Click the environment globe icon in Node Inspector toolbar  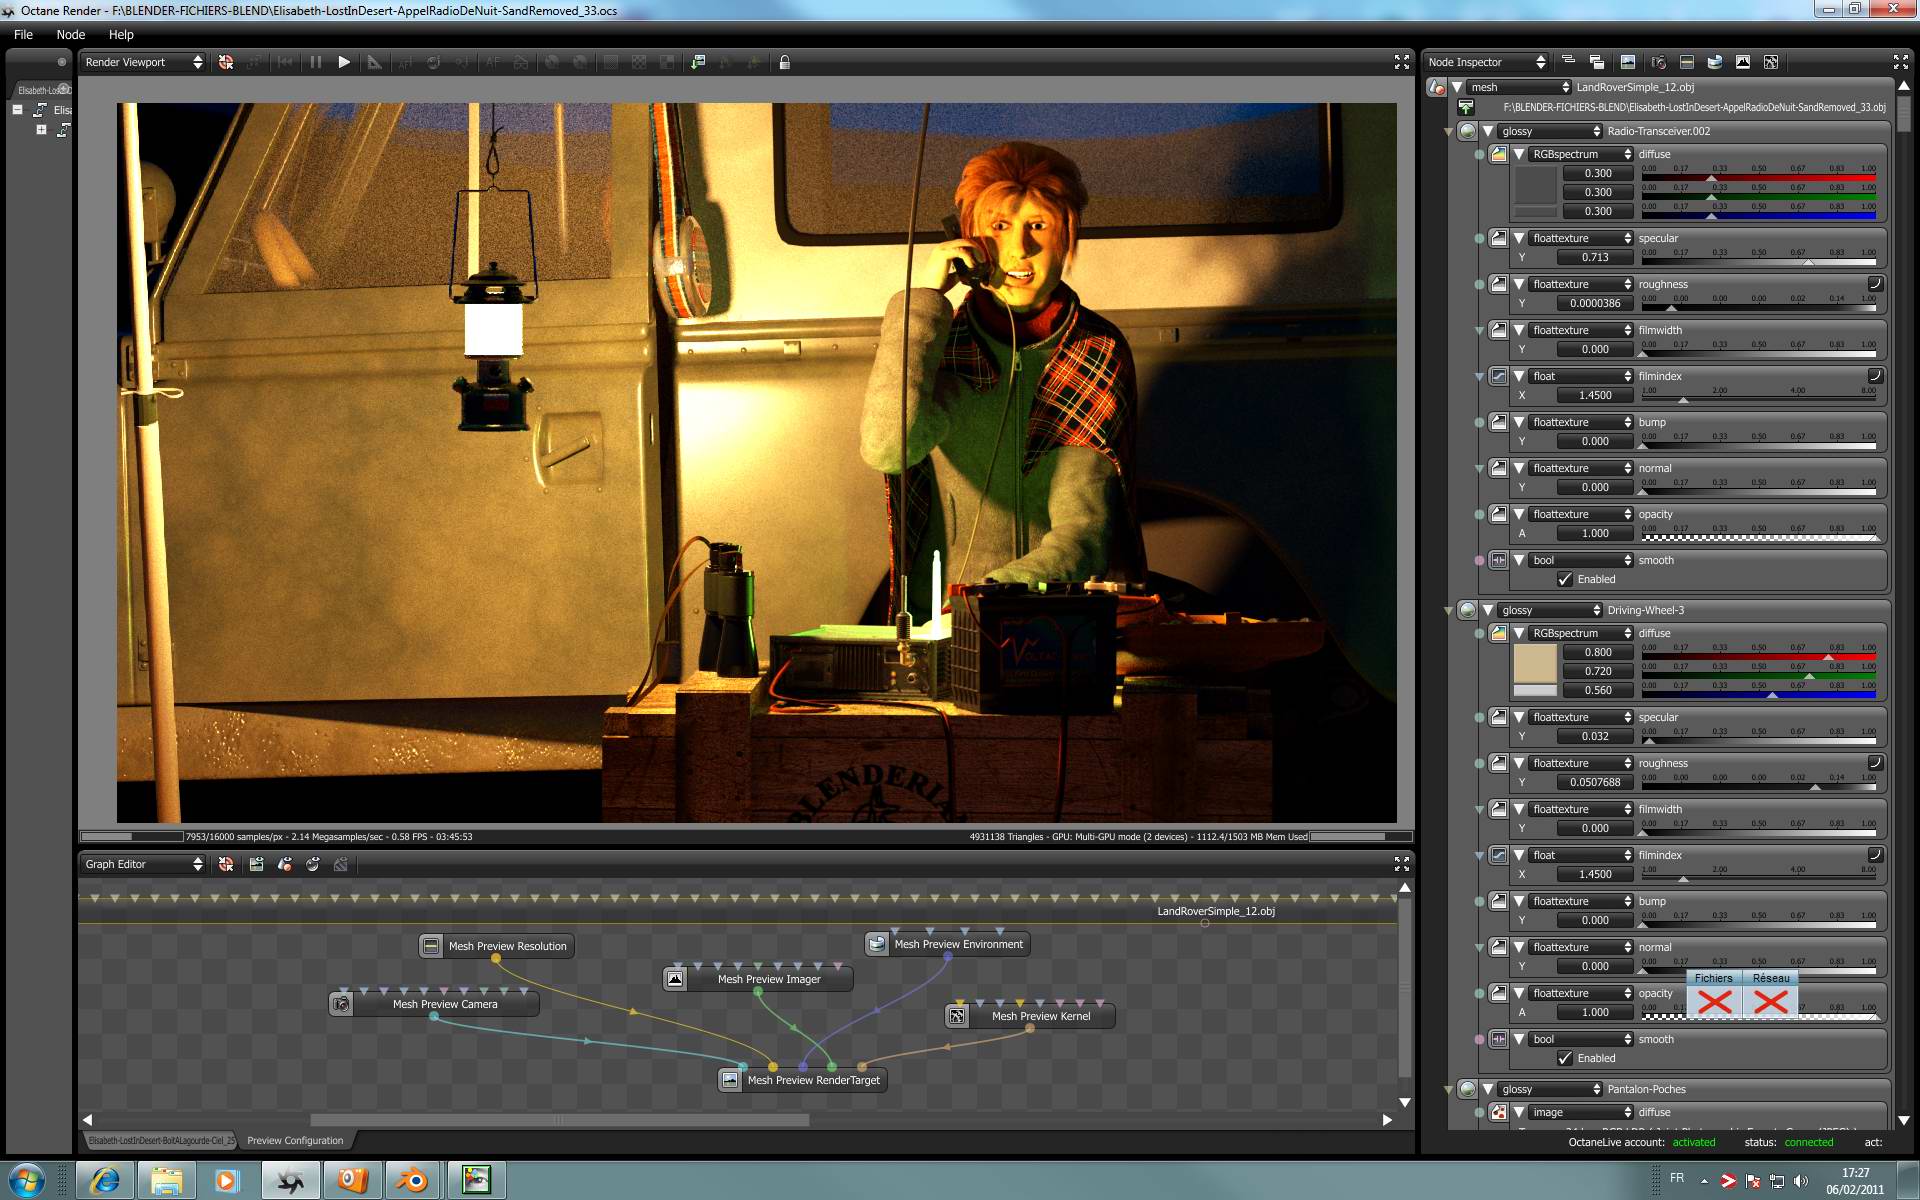pos(1714,62)
